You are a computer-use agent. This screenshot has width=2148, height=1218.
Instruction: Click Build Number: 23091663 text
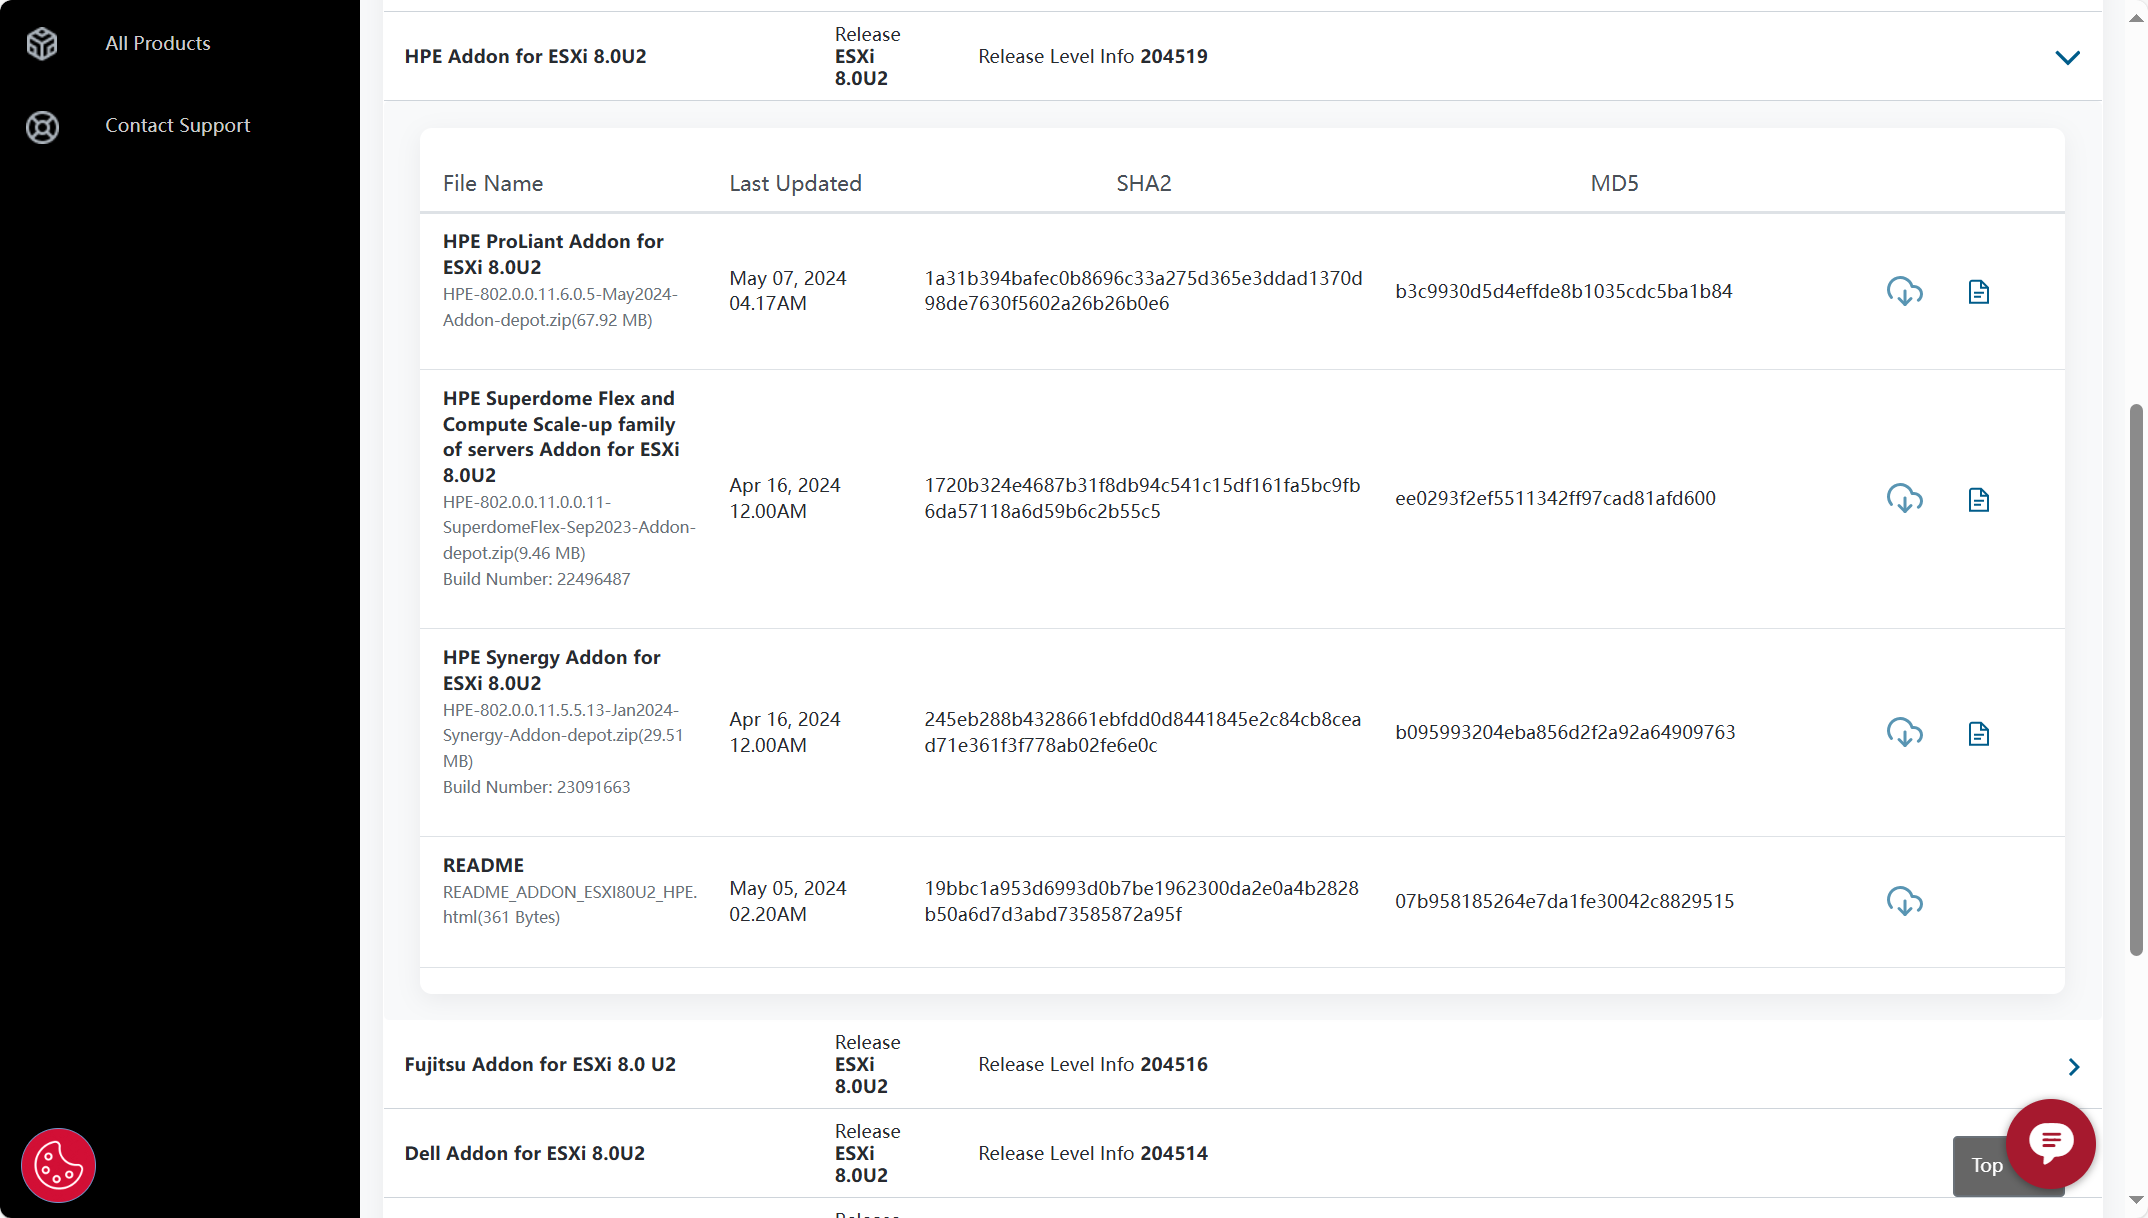[x=536, y=787]
